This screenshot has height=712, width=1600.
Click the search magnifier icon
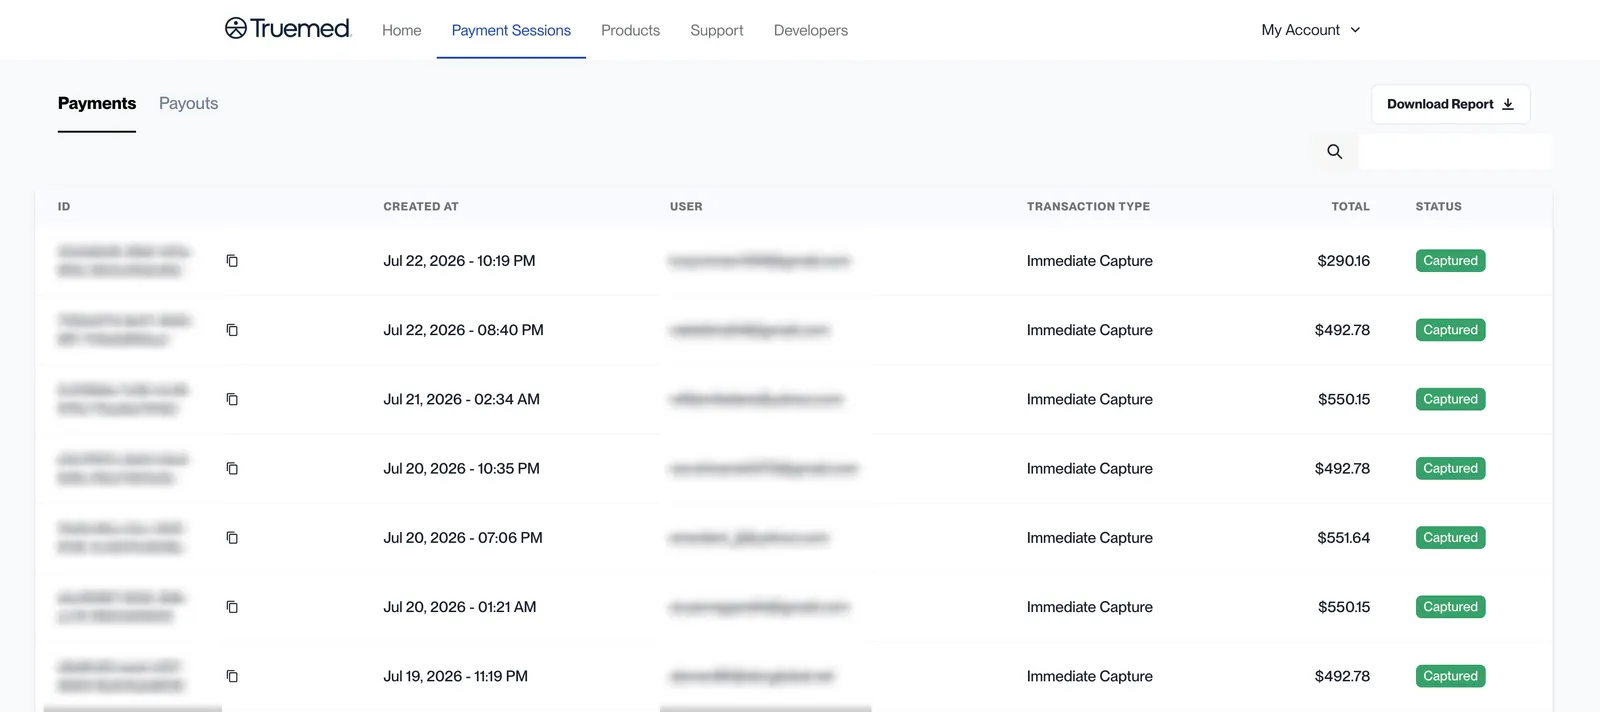click(x=1334, y=152)
